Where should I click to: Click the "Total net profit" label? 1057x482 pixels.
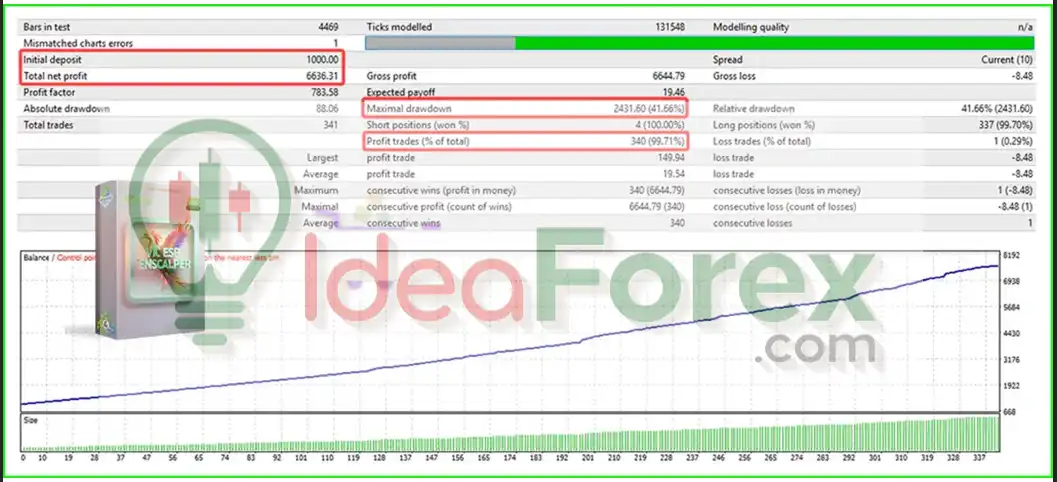pyautogui.click(x=55, y=76)
